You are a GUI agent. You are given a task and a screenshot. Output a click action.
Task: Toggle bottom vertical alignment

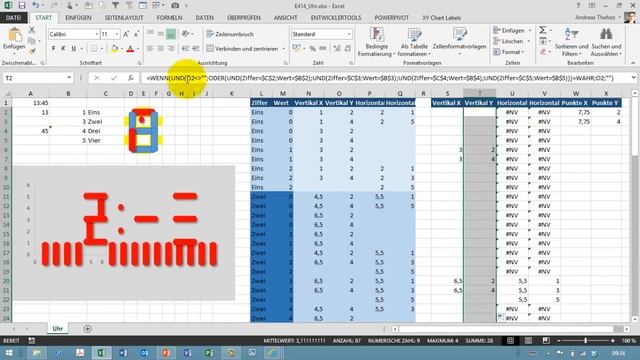click(x=171, y=34)
